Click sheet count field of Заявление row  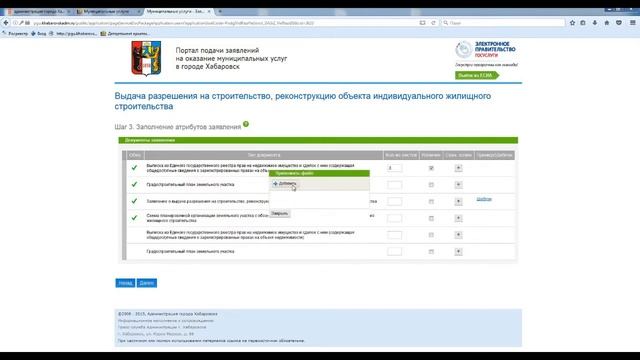click(x=394, y=201)
